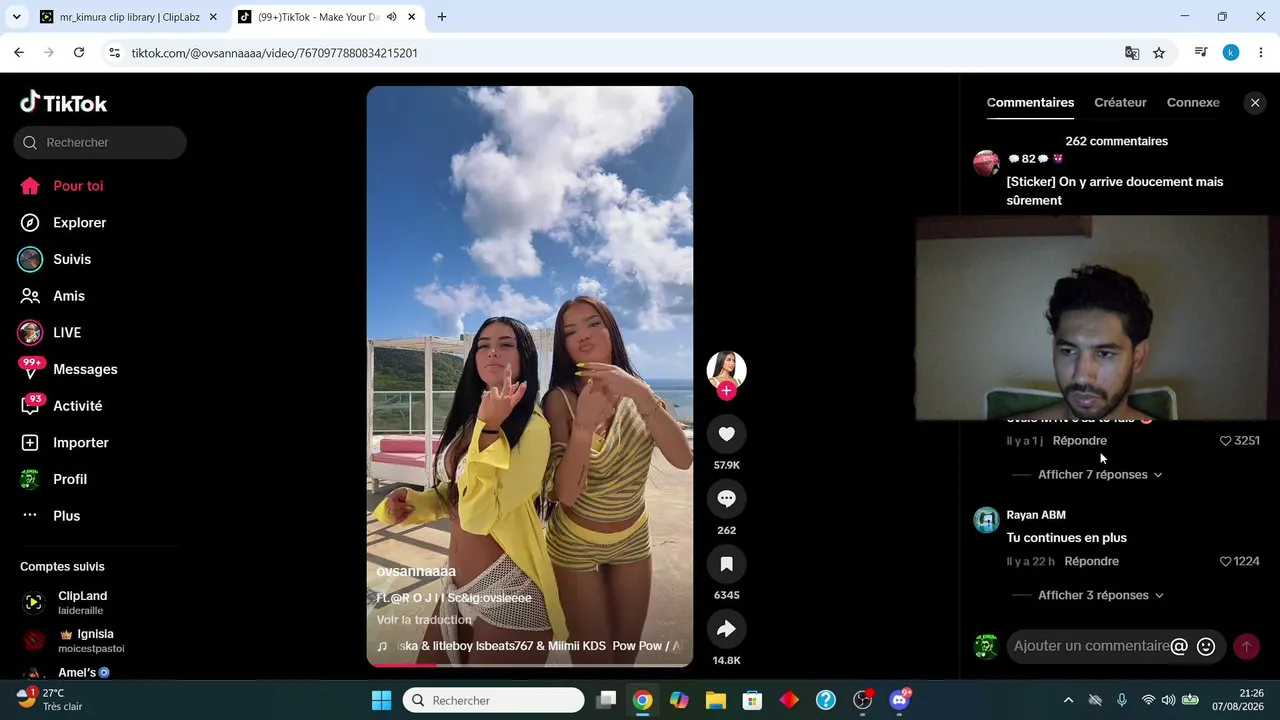This screenshot has width=1280, height=720.
Task: Click Répondre under the 3251-likes comment
Action: pos(1080,441)
